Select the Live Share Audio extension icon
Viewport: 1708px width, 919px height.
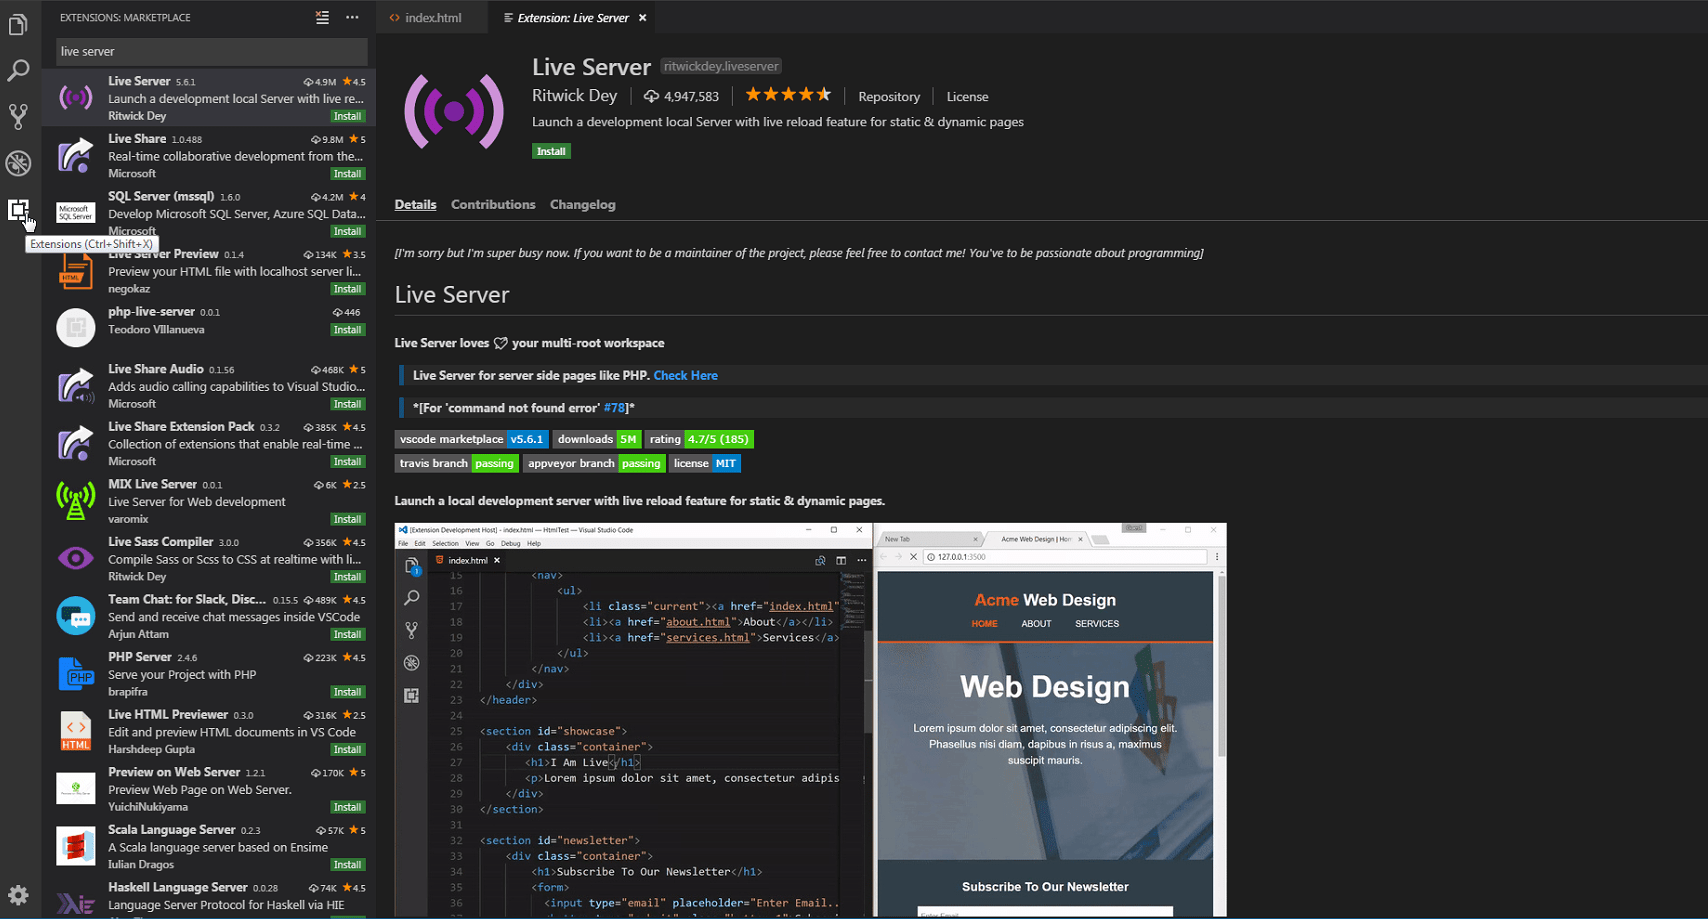76,385
